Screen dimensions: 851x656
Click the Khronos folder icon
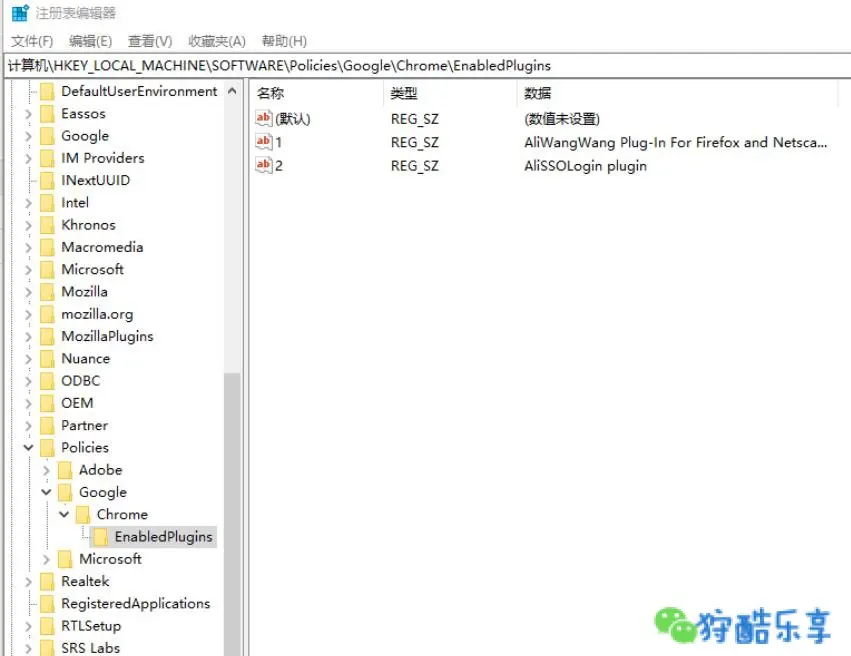tap(48, 225)
